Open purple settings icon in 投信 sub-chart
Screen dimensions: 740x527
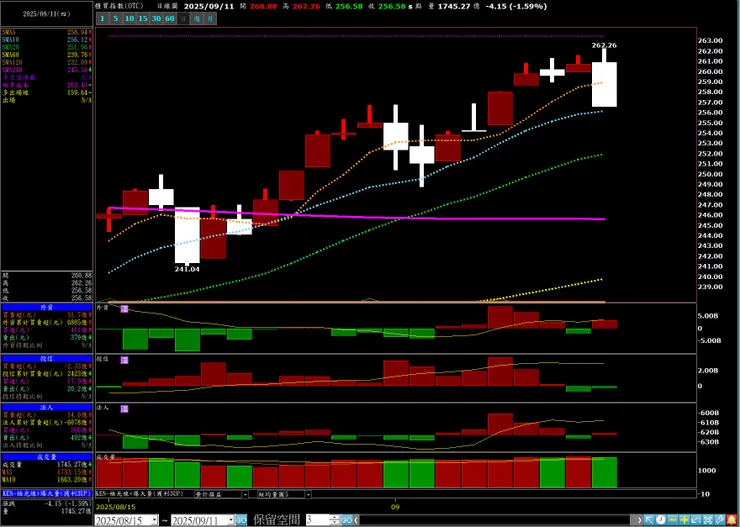125,360
